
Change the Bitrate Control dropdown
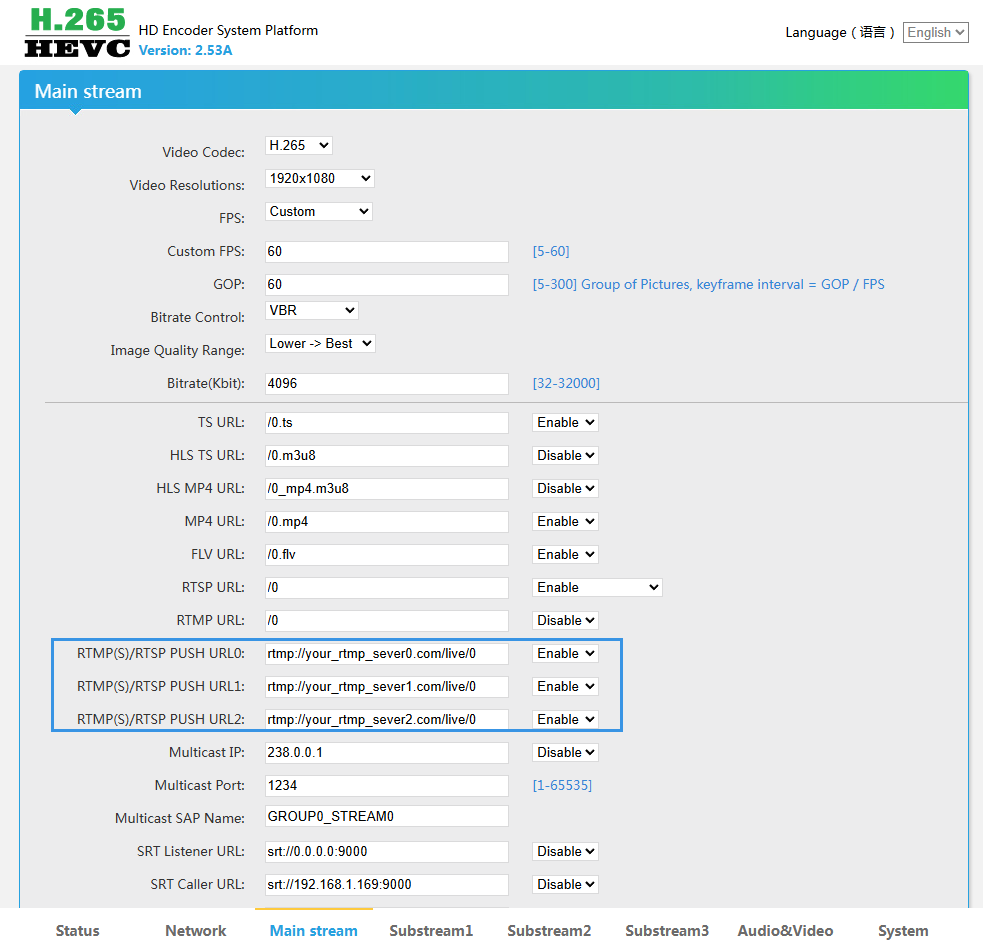pos(311,311)
